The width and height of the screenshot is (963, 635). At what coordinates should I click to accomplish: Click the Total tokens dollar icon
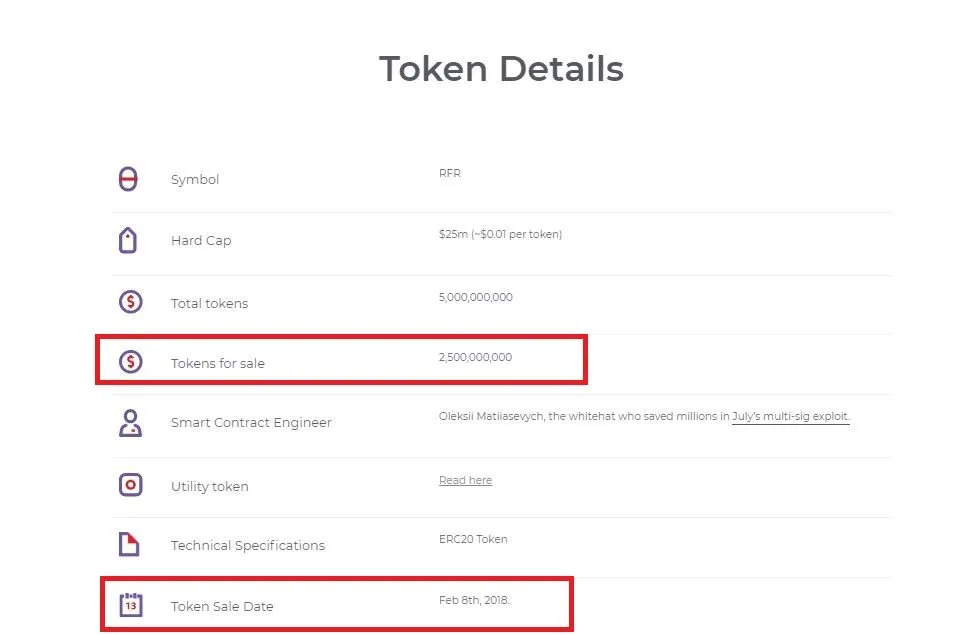[130, 302]
